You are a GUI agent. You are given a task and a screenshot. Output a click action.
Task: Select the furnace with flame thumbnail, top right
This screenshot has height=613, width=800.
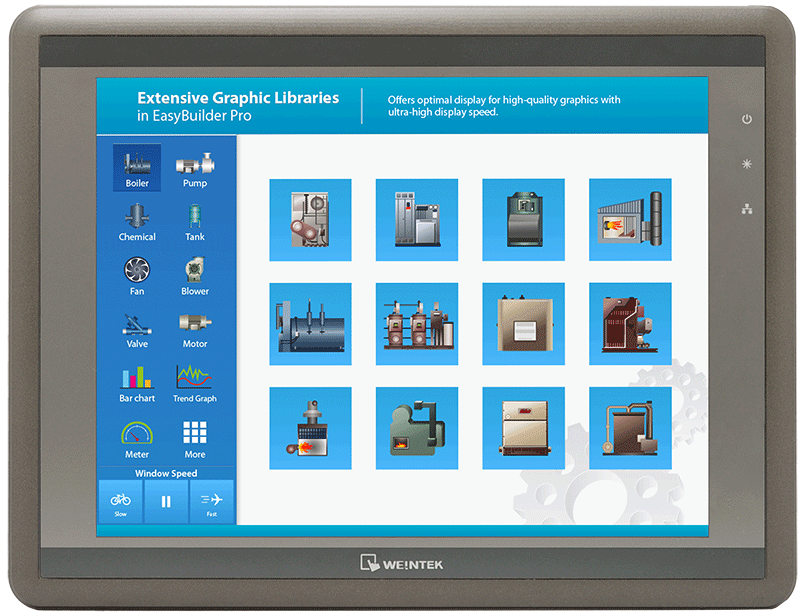(x=629, y=220)
